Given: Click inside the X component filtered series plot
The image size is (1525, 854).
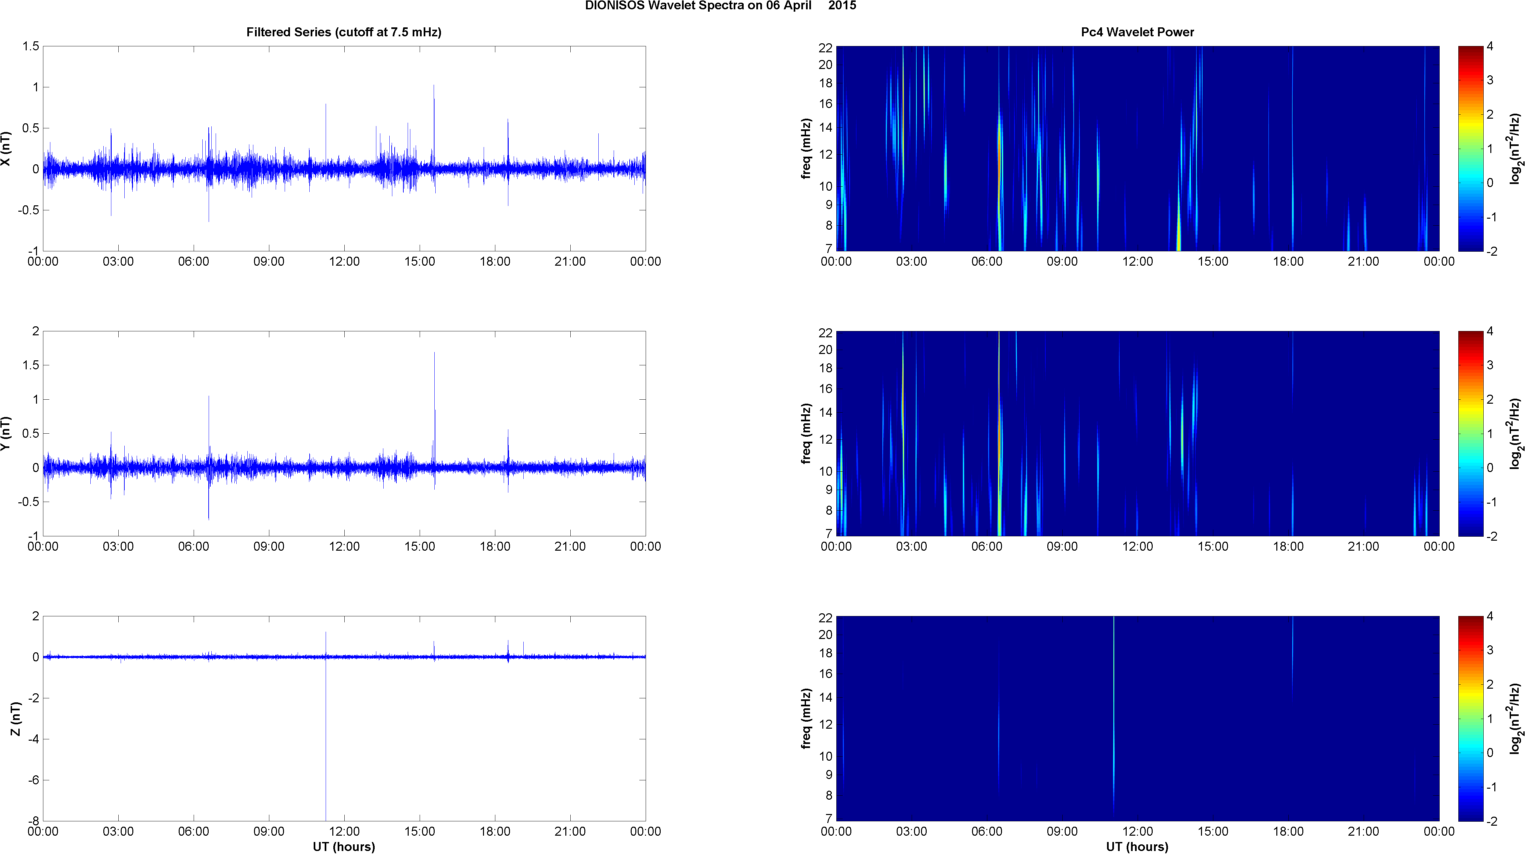Looking at the screenshot, I should click(344, 148).
